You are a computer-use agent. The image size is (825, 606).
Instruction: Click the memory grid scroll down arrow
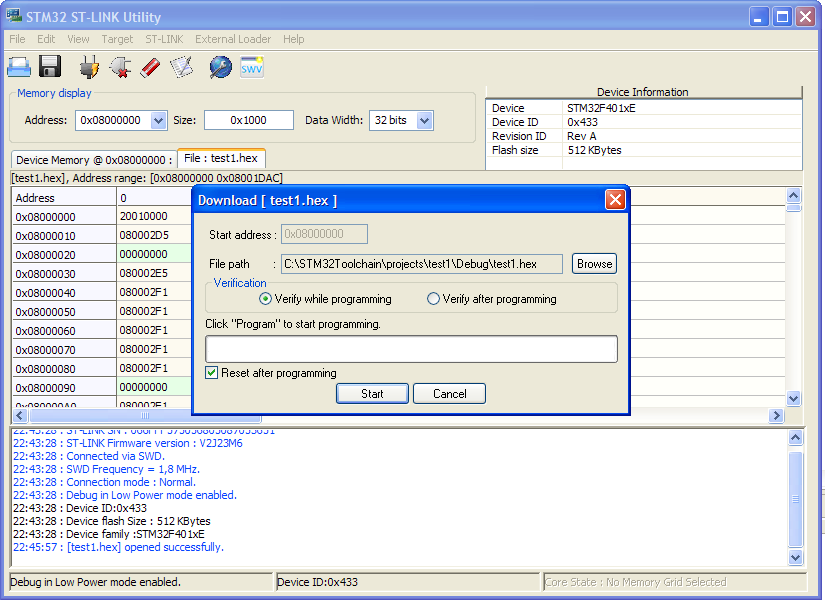[x=793, y=399]
